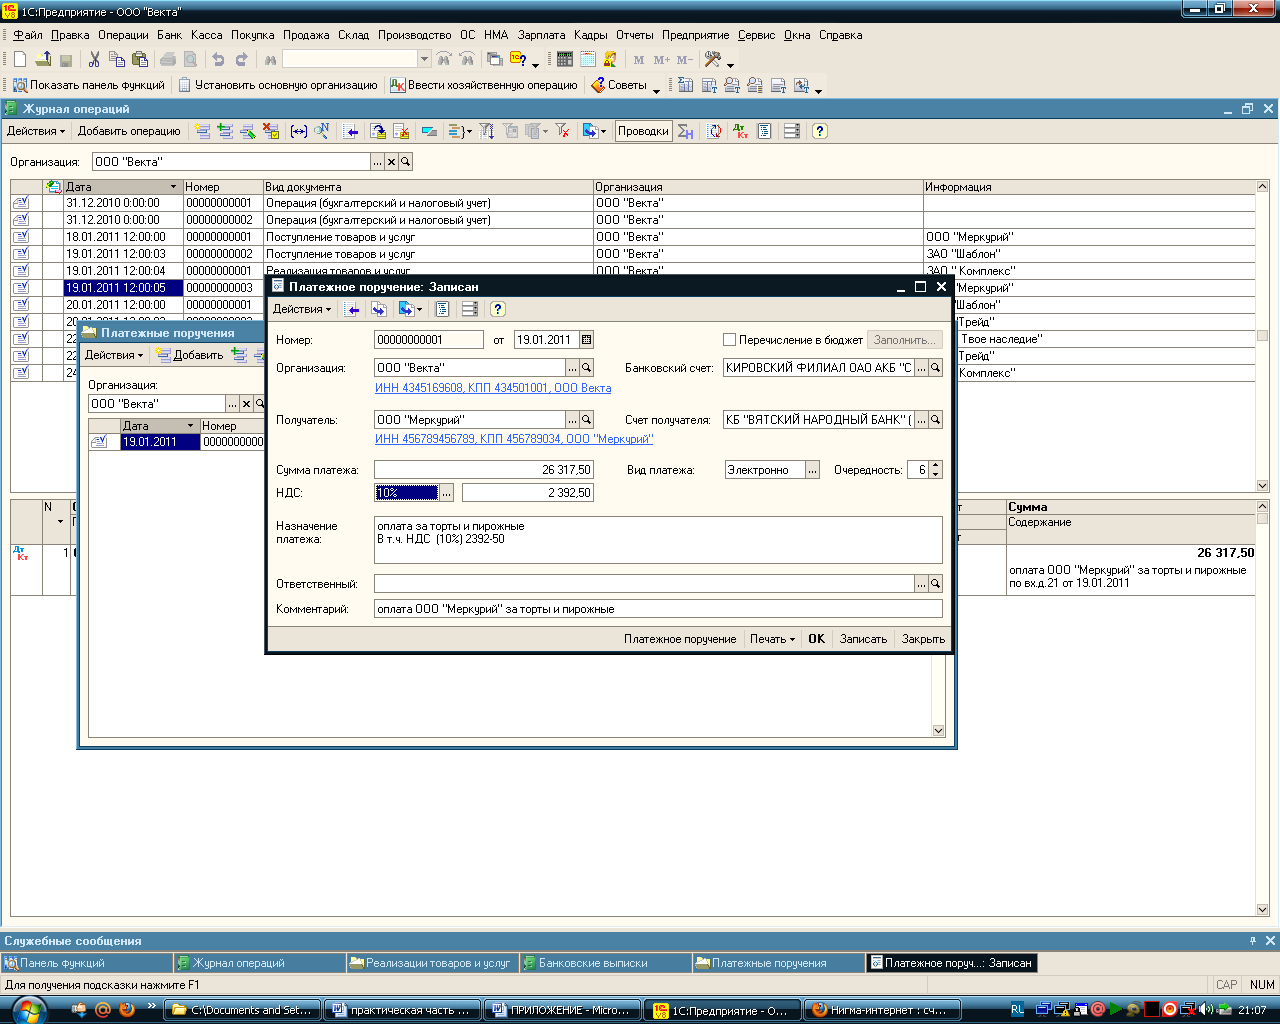
Task: Click the search by number icon in the journal toolbar
Action: point(322,131)
